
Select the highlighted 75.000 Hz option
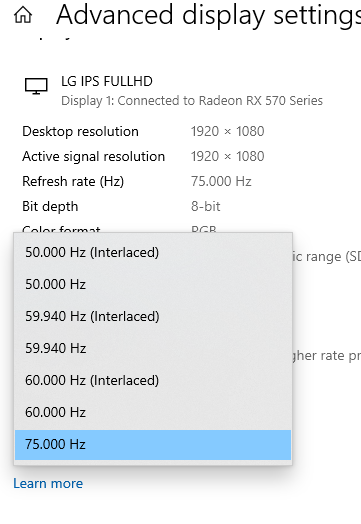click(153, 445)
